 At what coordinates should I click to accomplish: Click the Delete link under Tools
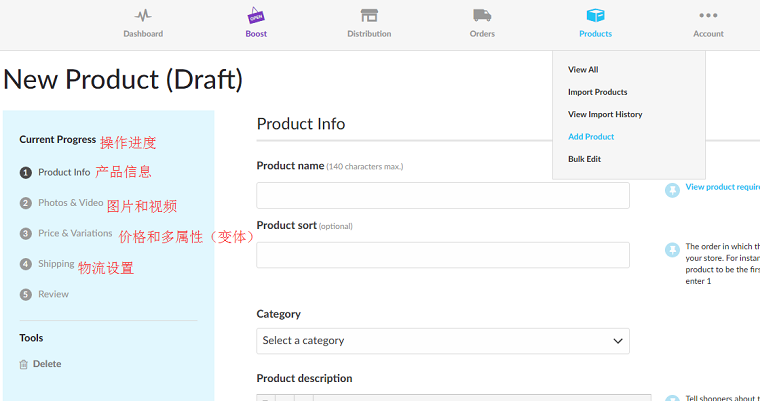47,364
